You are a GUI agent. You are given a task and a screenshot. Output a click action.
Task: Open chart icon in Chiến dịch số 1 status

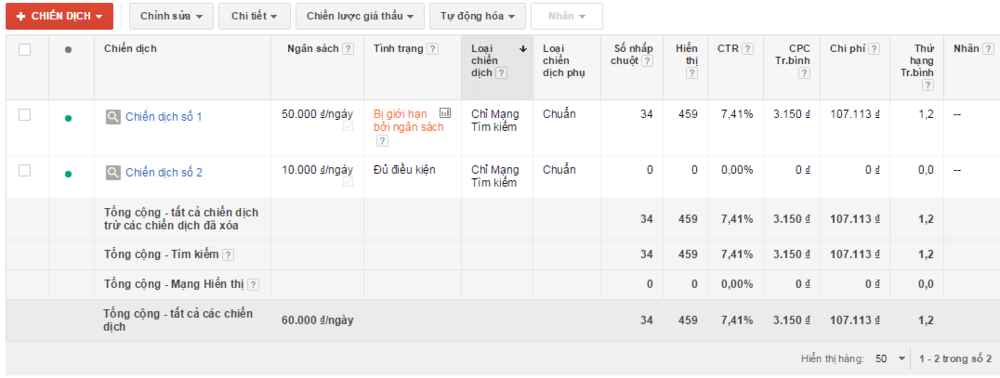click(x=445, y=113)
